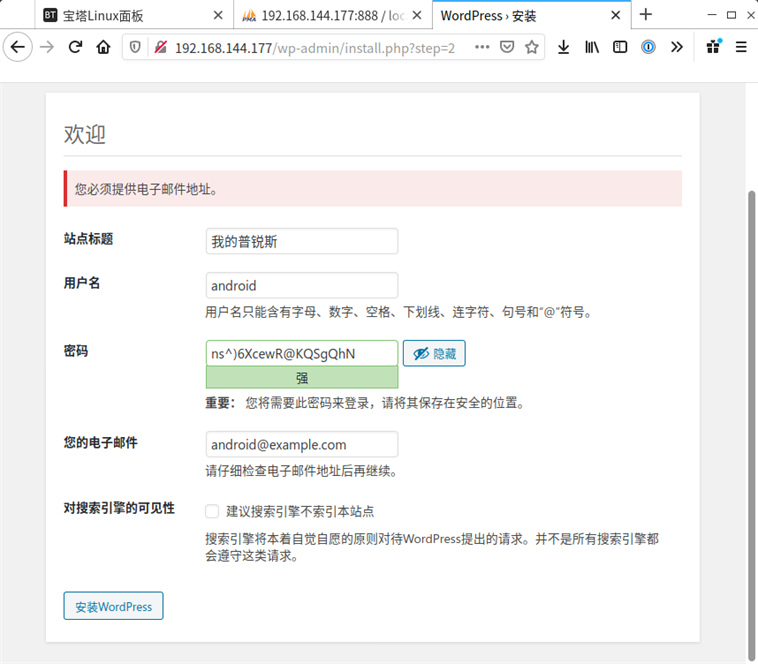Click the 欢迎 heading

tap(85, 134)
